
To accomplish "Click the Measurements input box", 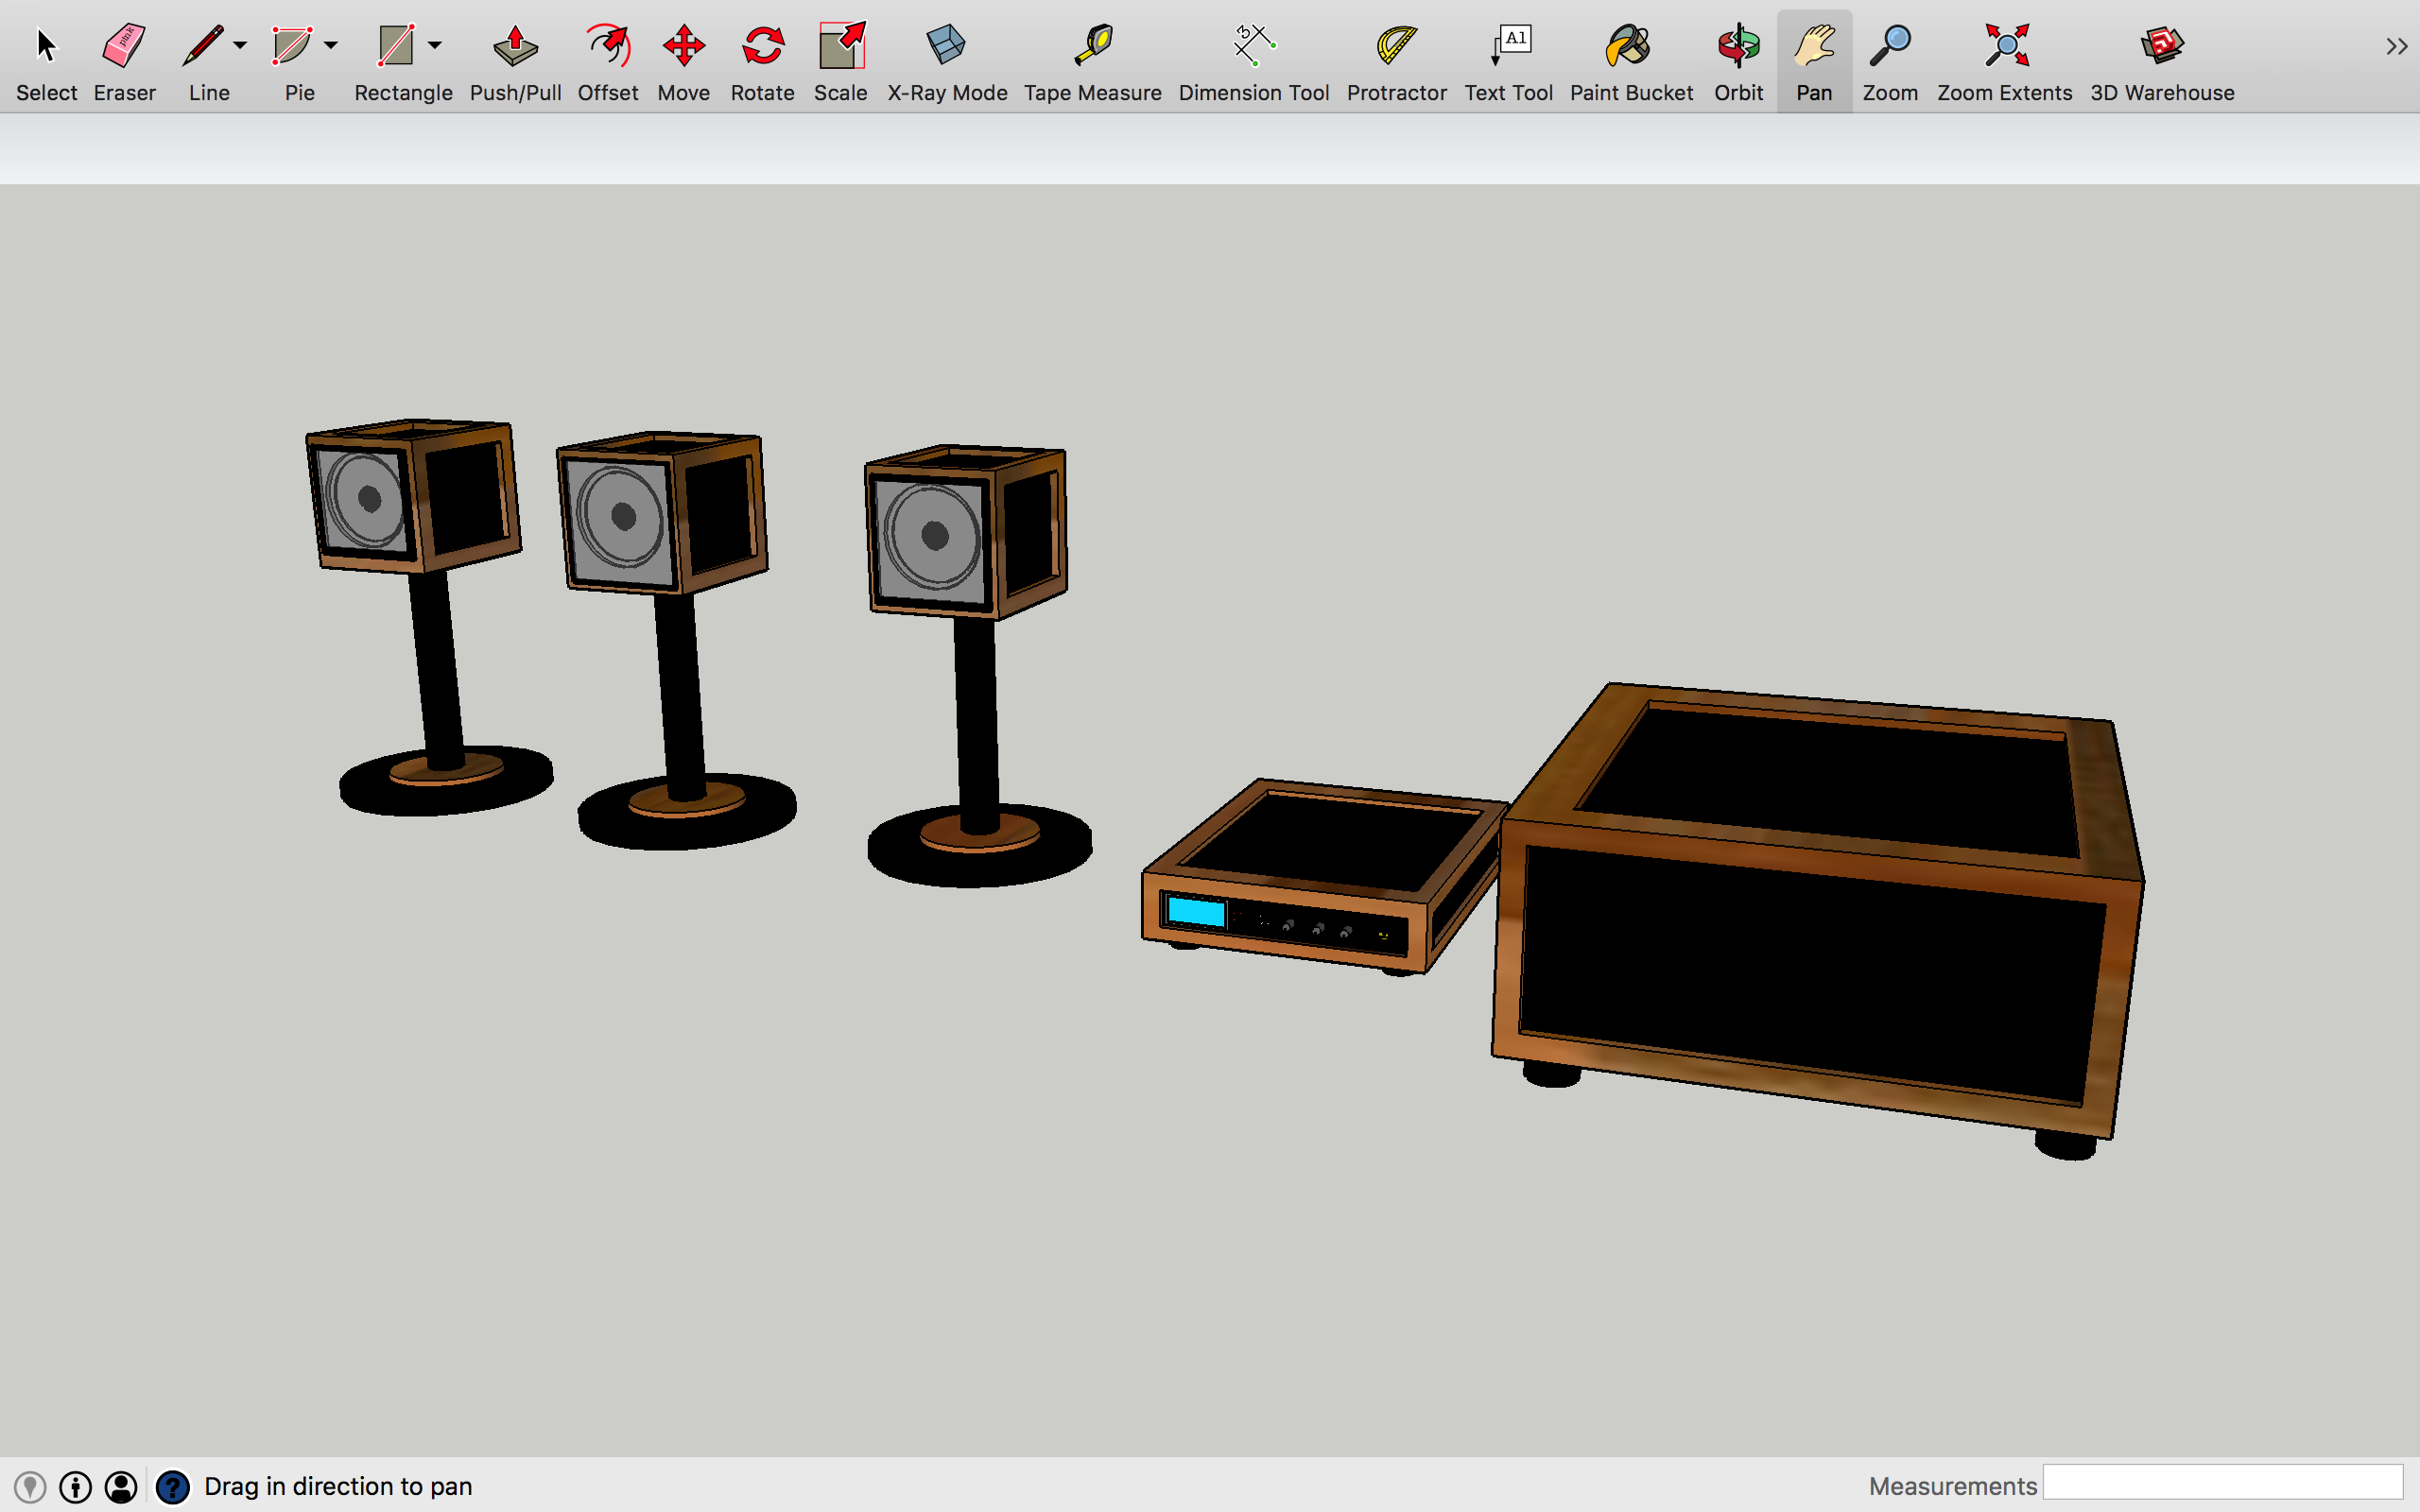I will pyautogui.click(x=2222, y=1483).
